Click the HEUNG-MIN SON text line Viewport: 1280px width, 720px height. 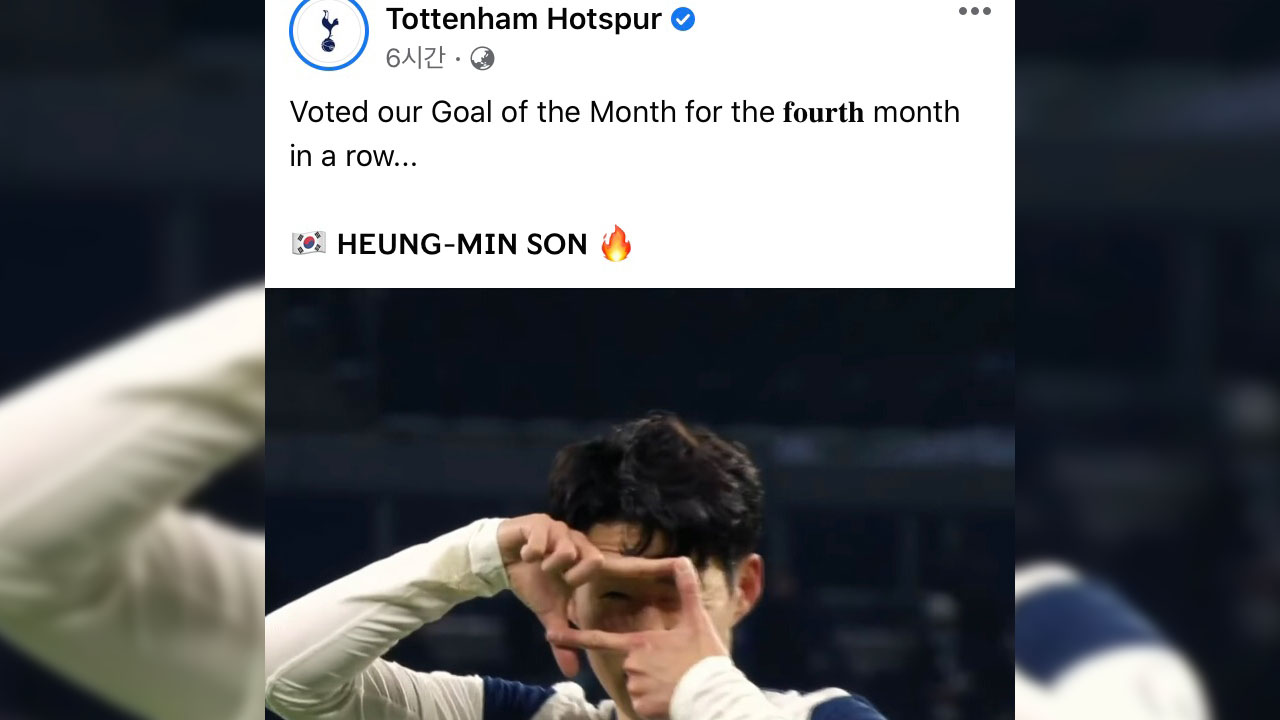pos(462,244)
